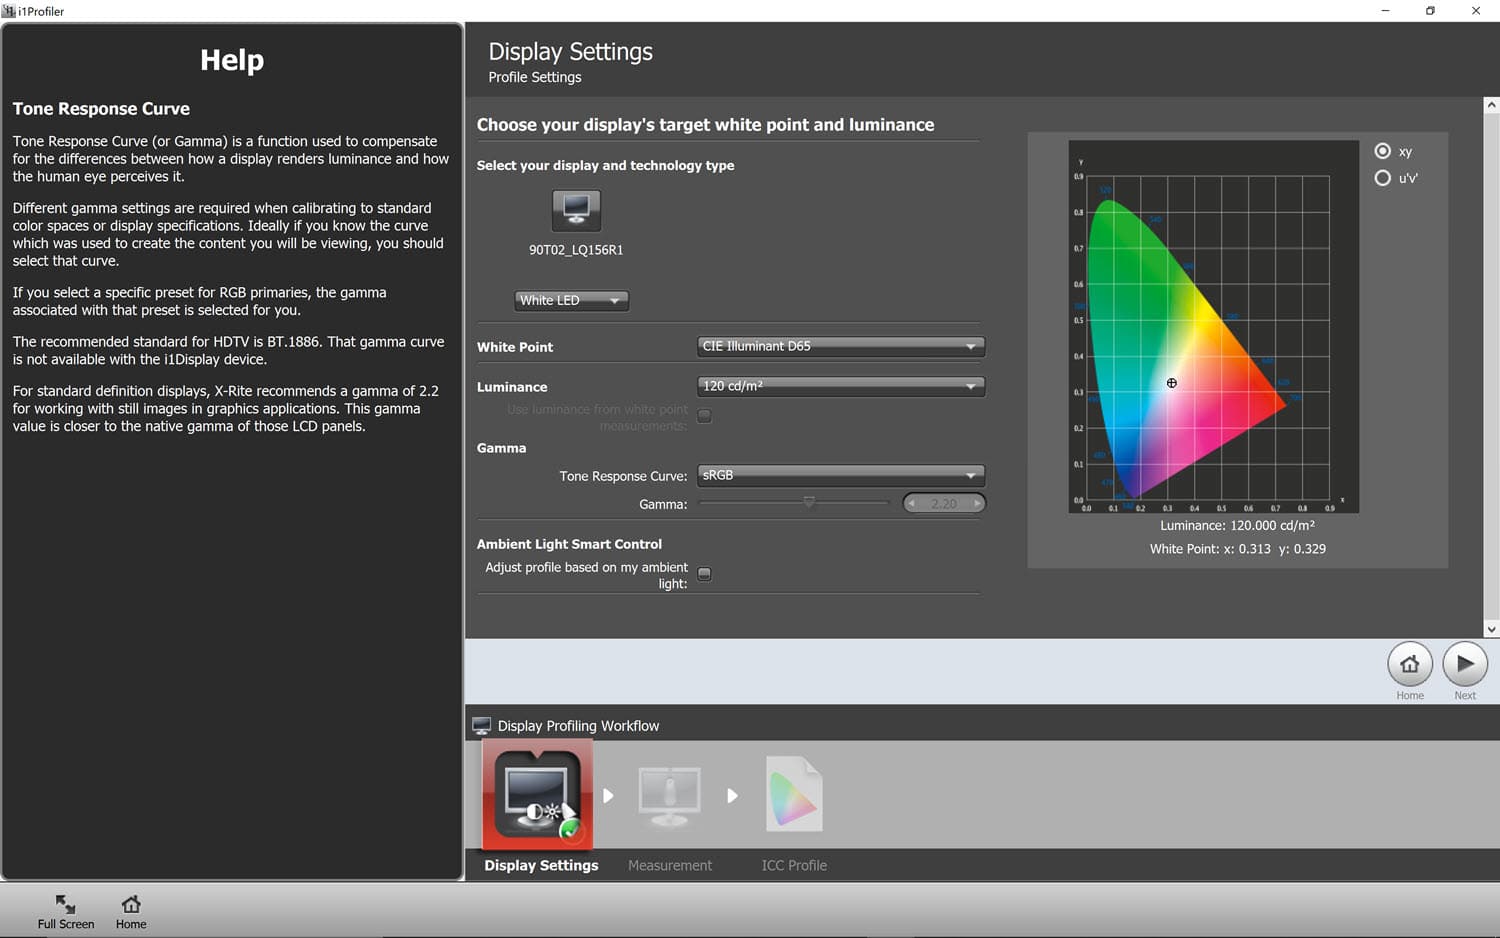Click the gamma stepper increase arrow
1500x938 pixels.
pyautogui.click(x=977, y=503)
